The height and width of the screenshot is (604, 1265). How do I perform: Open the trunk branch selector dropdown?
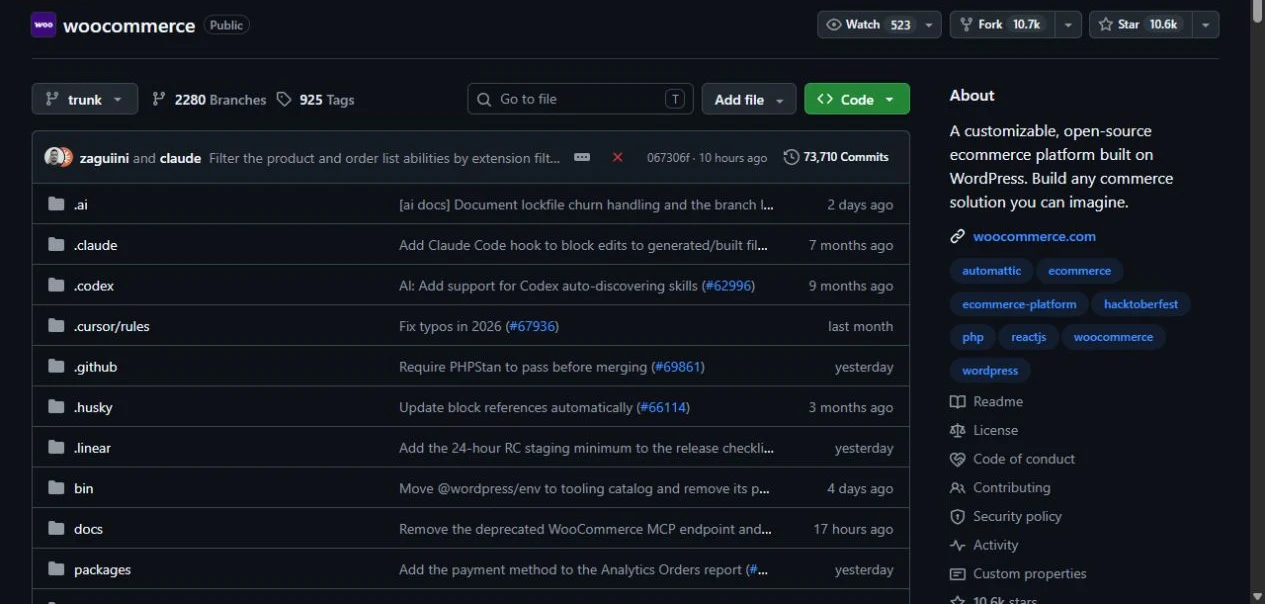(85, 99)
